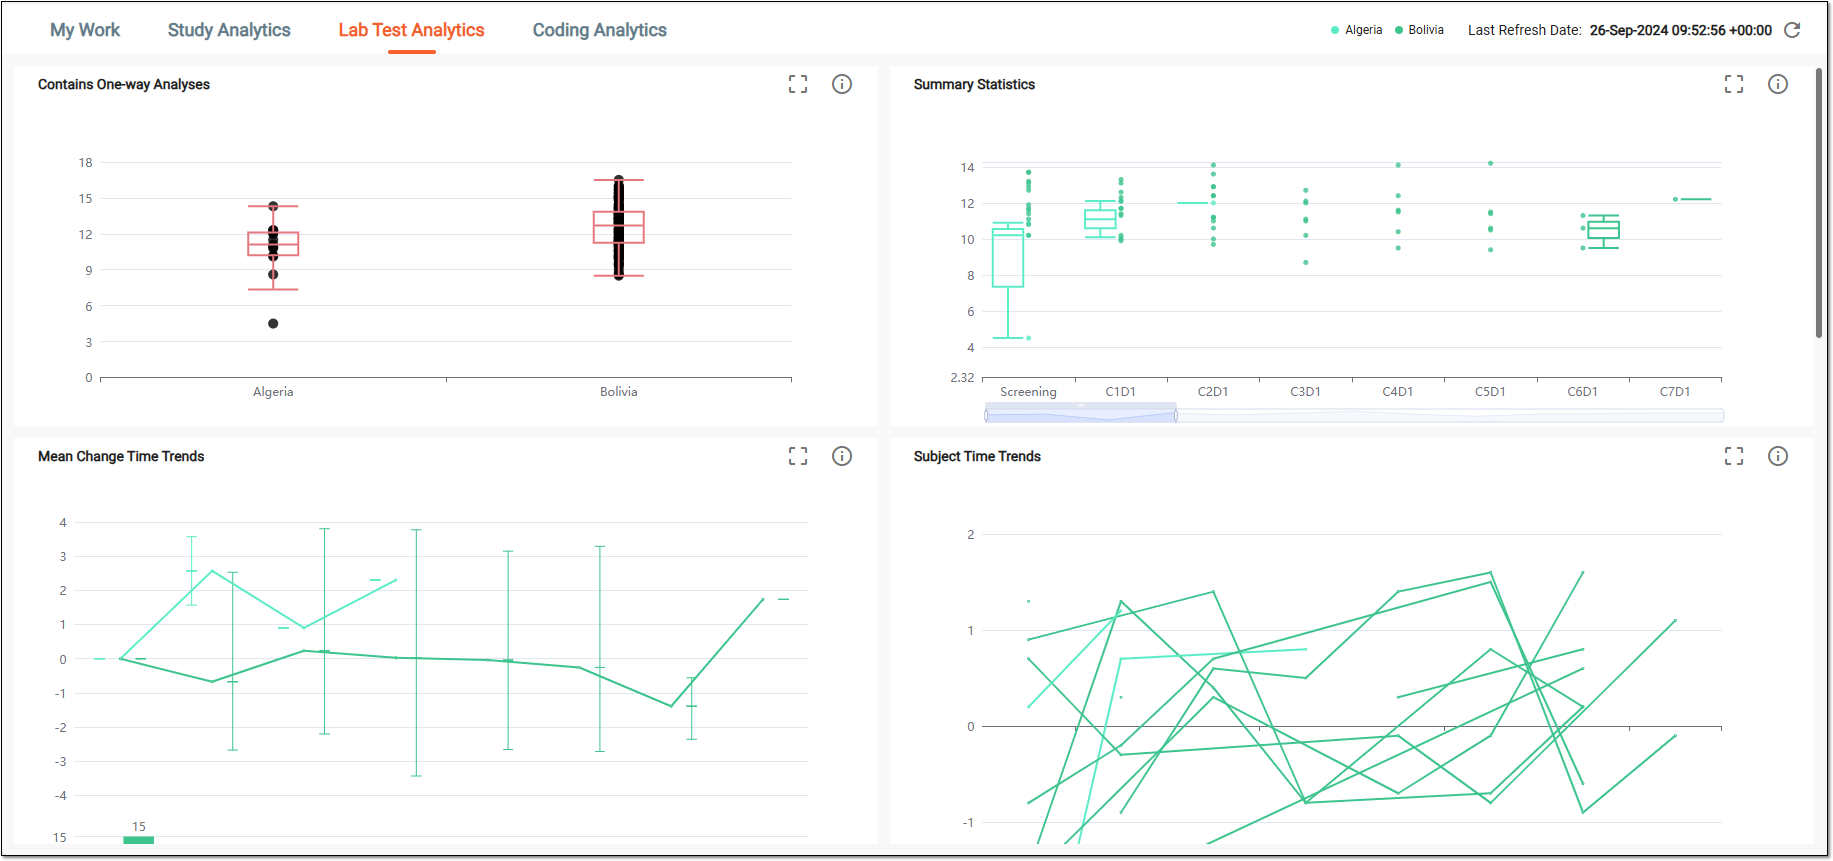Screen dimensions: 1833x861
Task: Show info for Mean Change Time Trends
Action: click(842, 456)
